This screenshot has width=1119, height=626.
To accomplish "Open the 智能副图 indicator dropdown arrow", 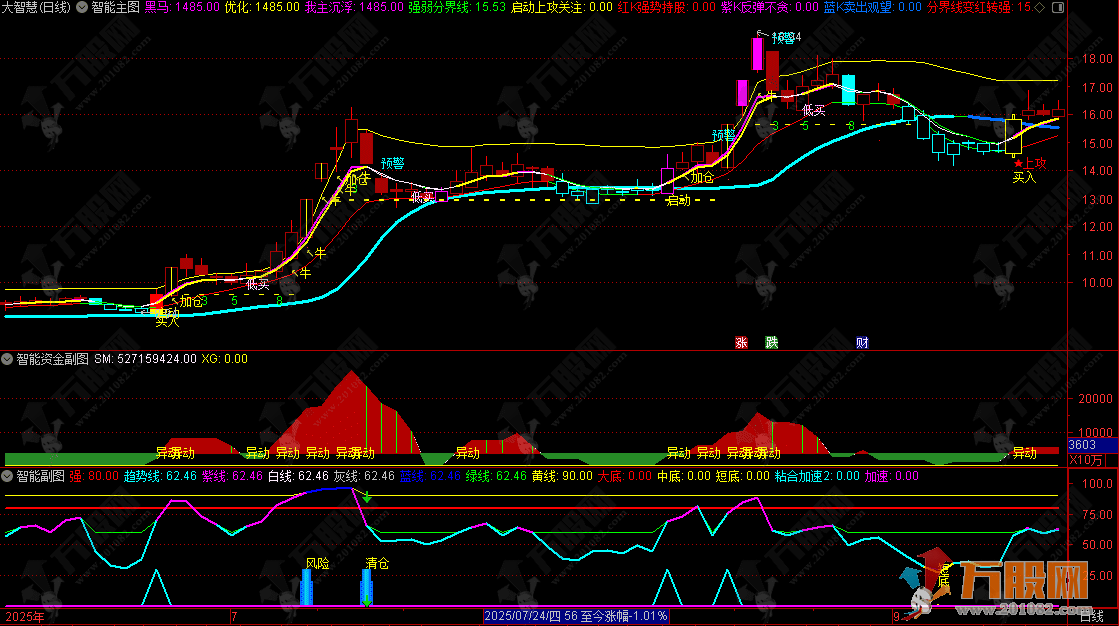I will 9,476.
